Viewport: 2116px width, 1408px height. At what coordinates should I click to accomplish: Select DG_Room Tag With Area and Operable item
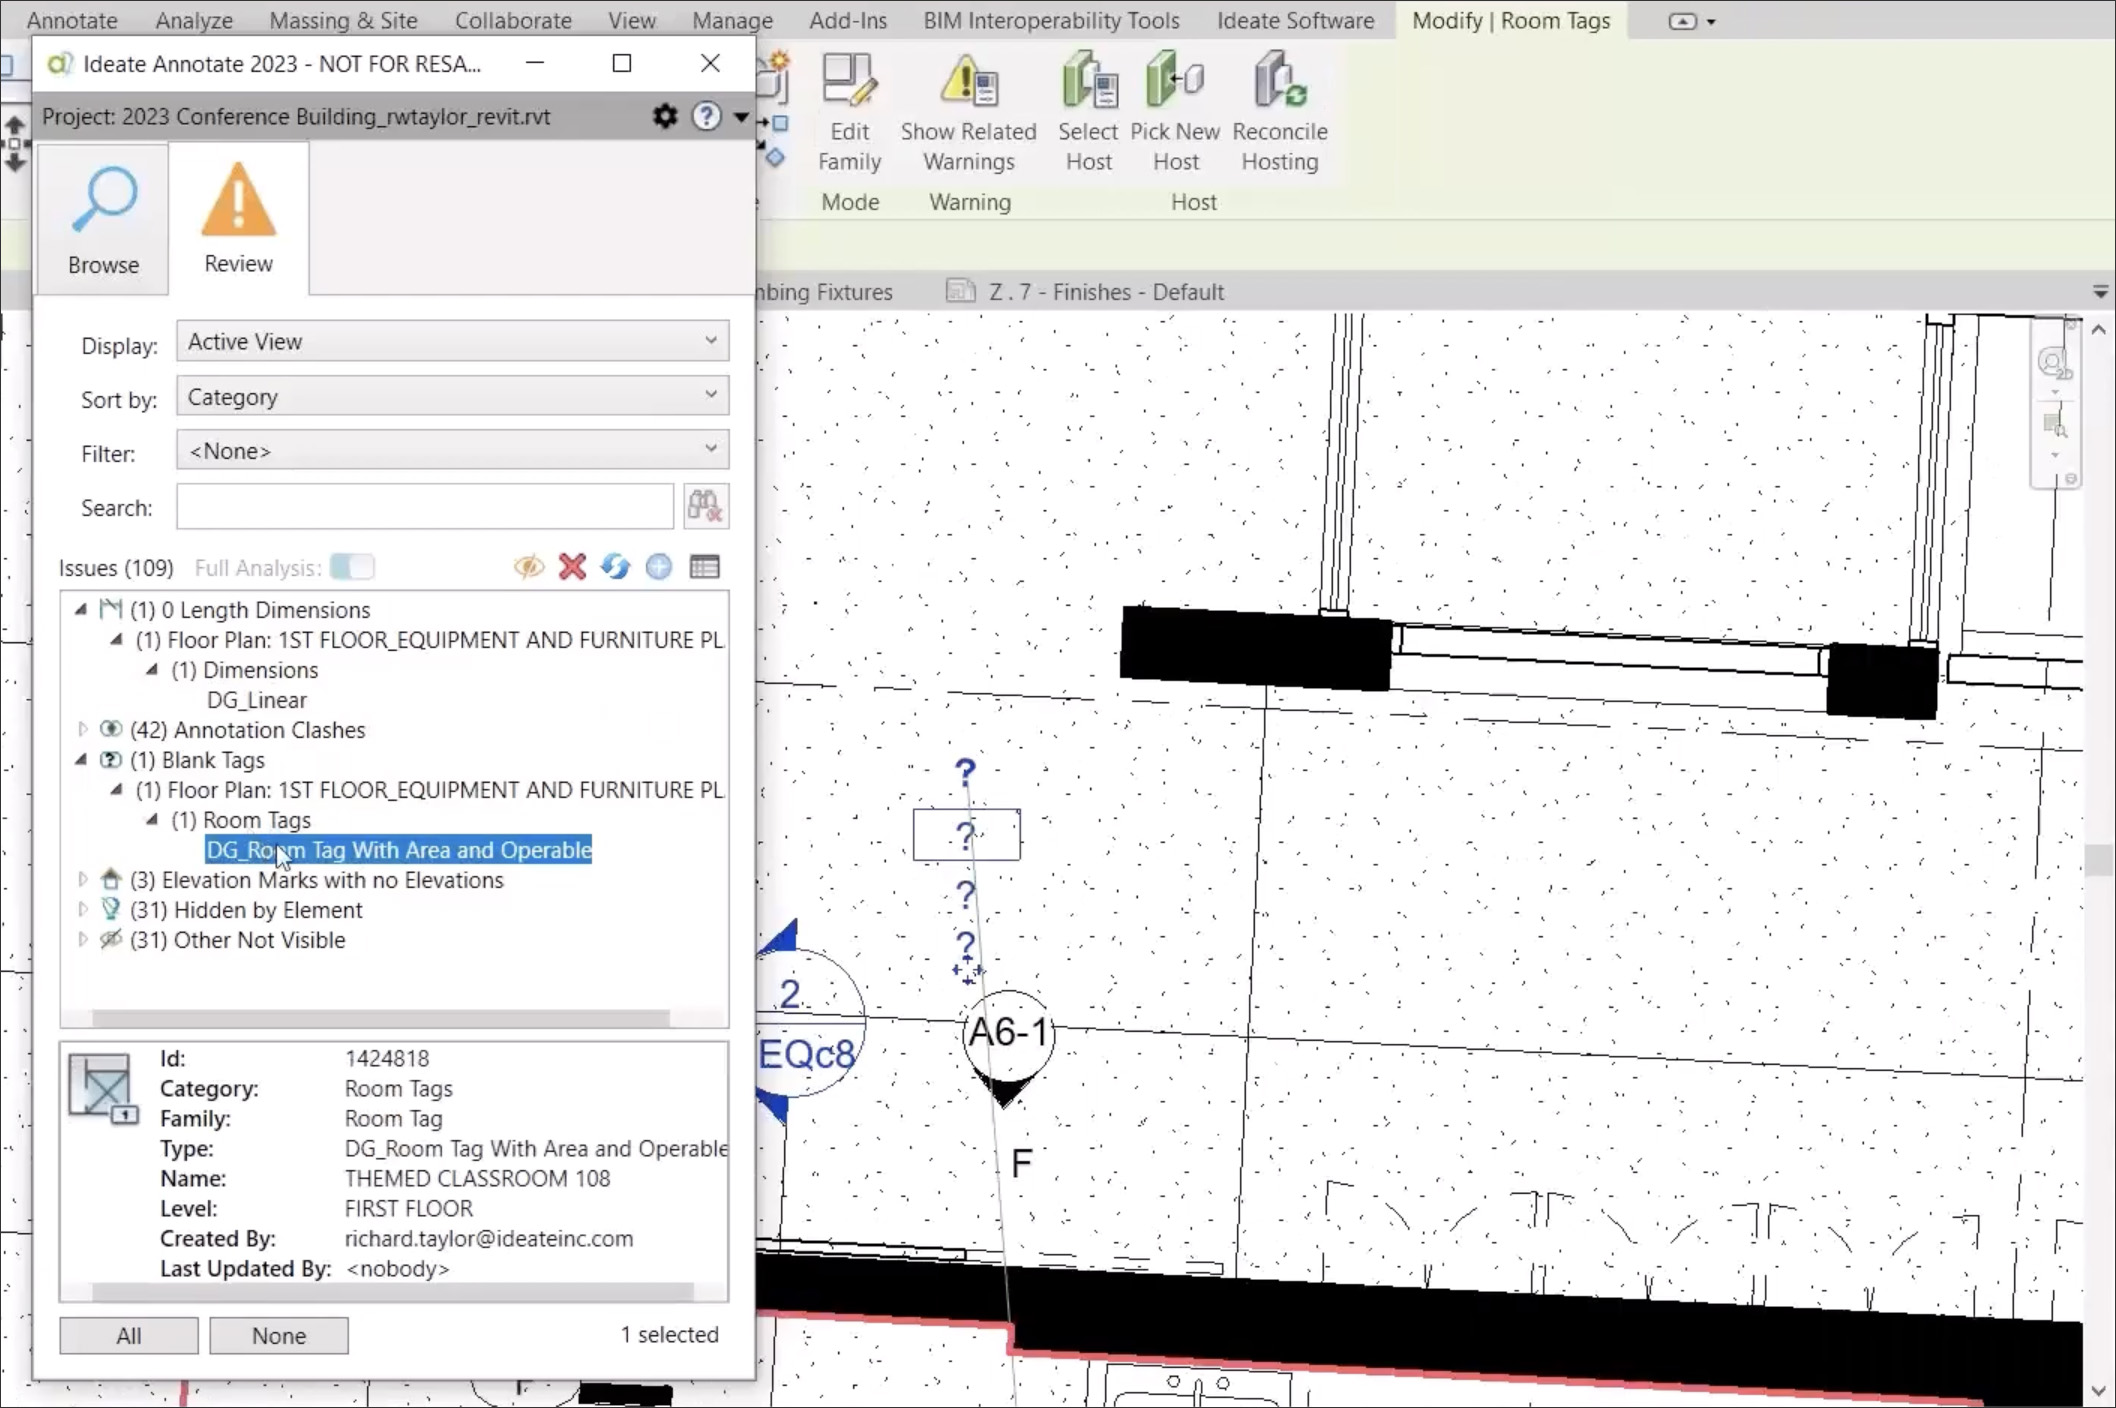399,850
